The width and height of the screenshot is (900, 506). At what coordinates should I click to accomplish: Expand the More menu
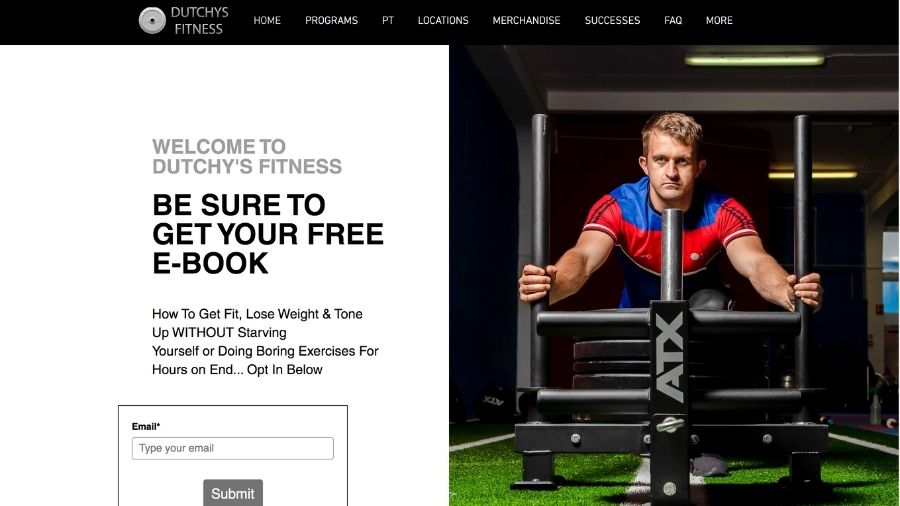(x=719, y=20)
